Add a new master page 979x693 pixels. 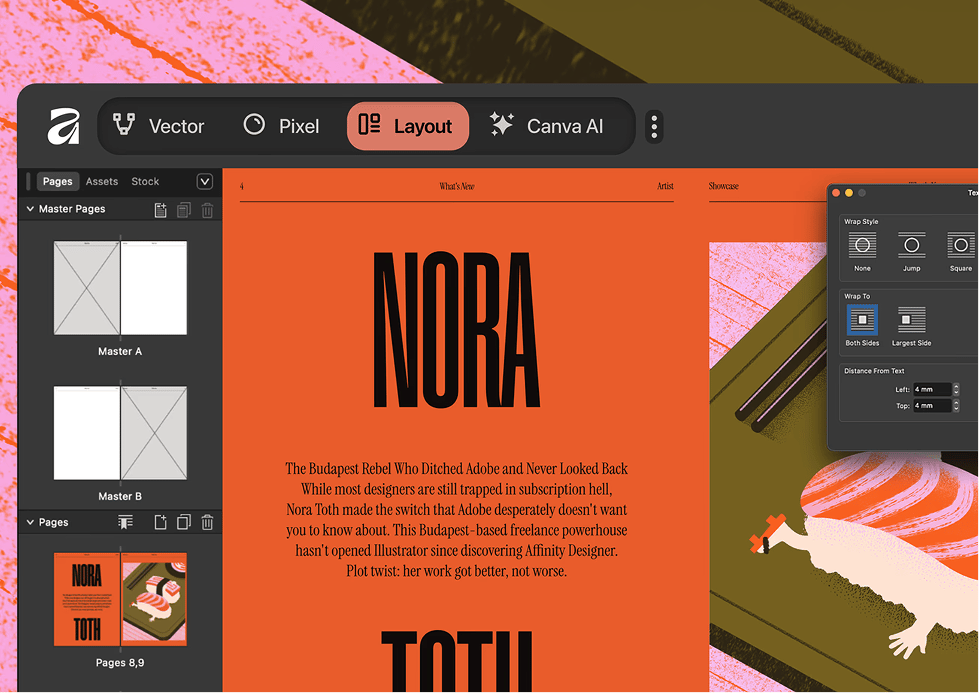click(x=160, y=210)
